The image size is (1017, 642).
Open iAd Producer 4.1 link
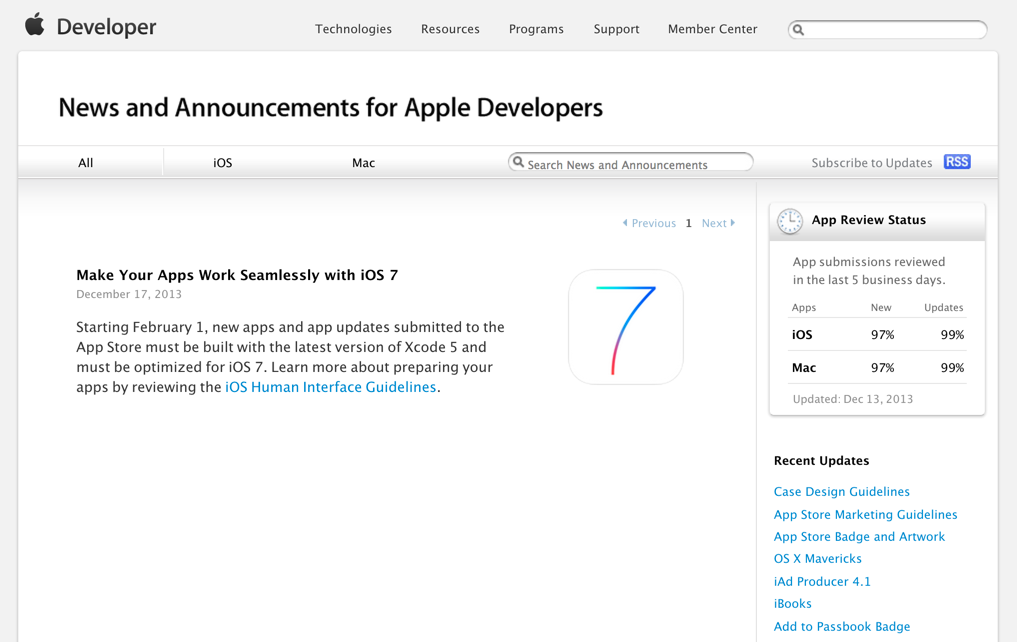(822, 581)
